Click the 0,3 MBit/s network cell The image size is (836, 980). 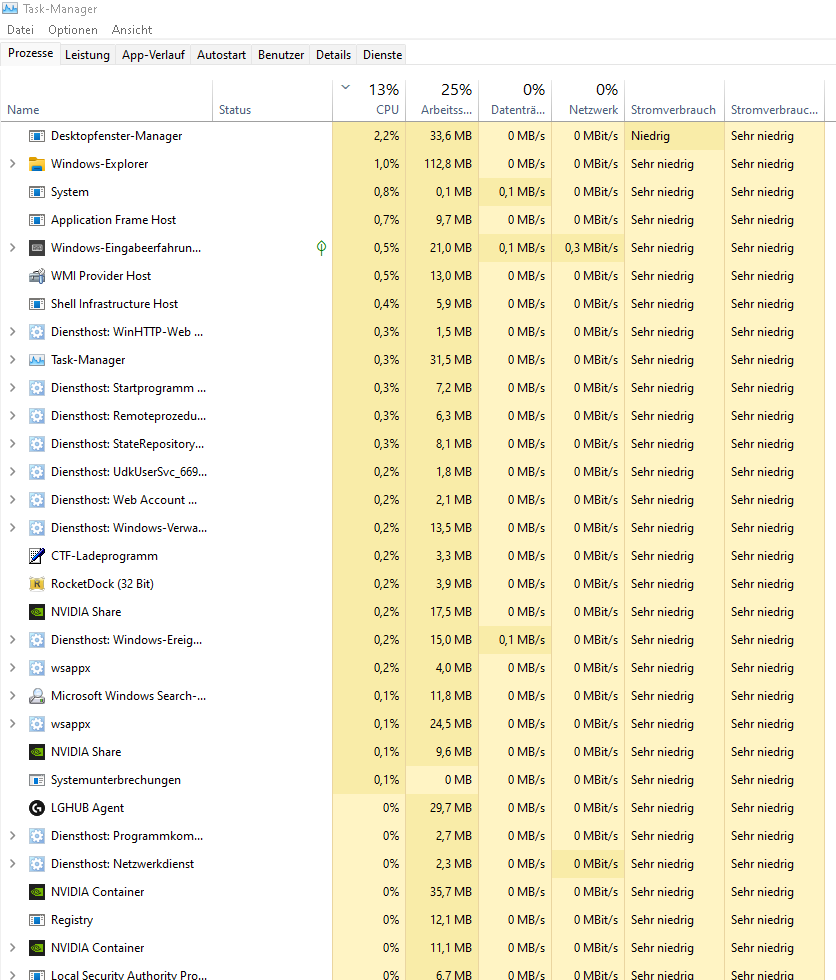589,248
